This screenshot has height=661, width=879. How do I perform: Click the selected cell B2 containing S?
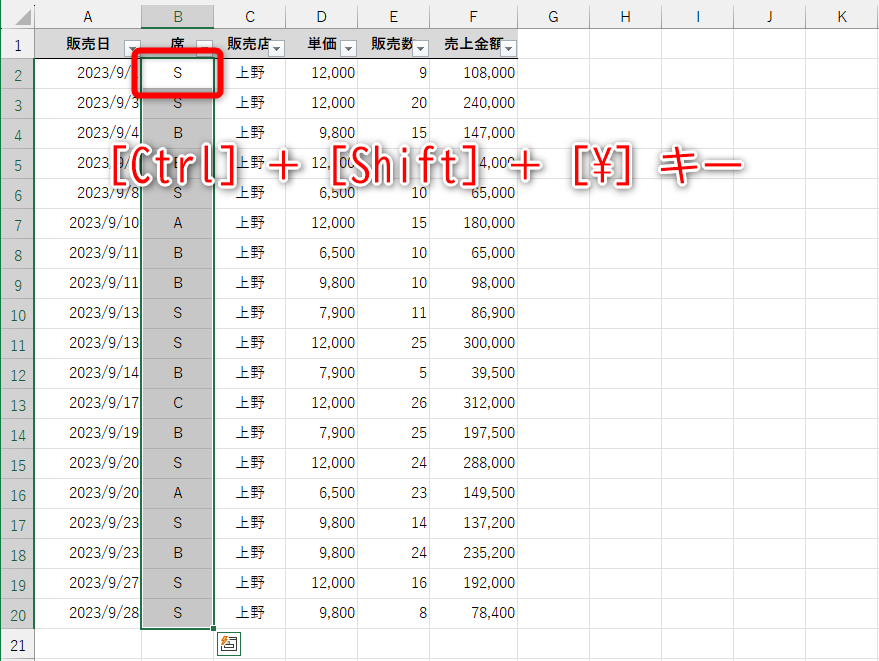177,73
